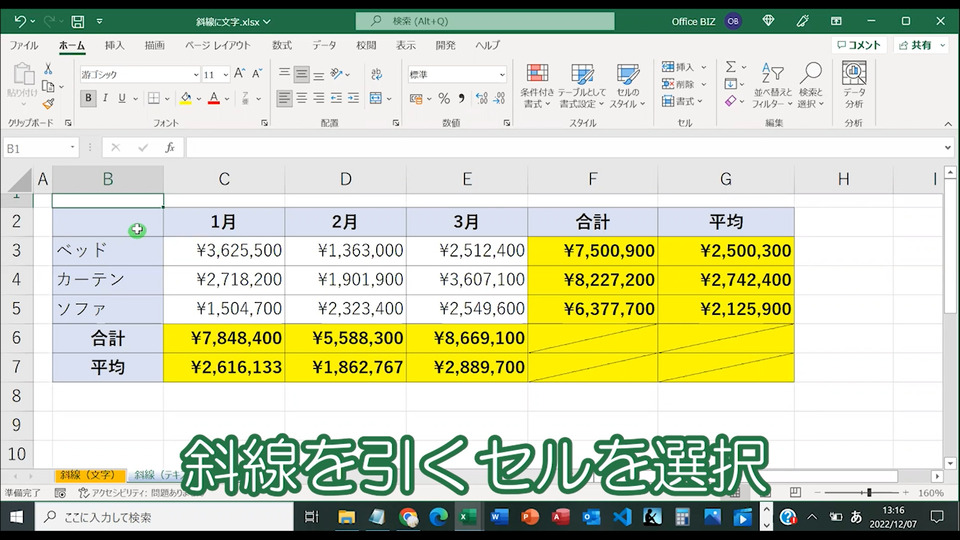Click Merge and Center icon
The height and width of the screenshot is (540, 960).
(x=376, y=98)
